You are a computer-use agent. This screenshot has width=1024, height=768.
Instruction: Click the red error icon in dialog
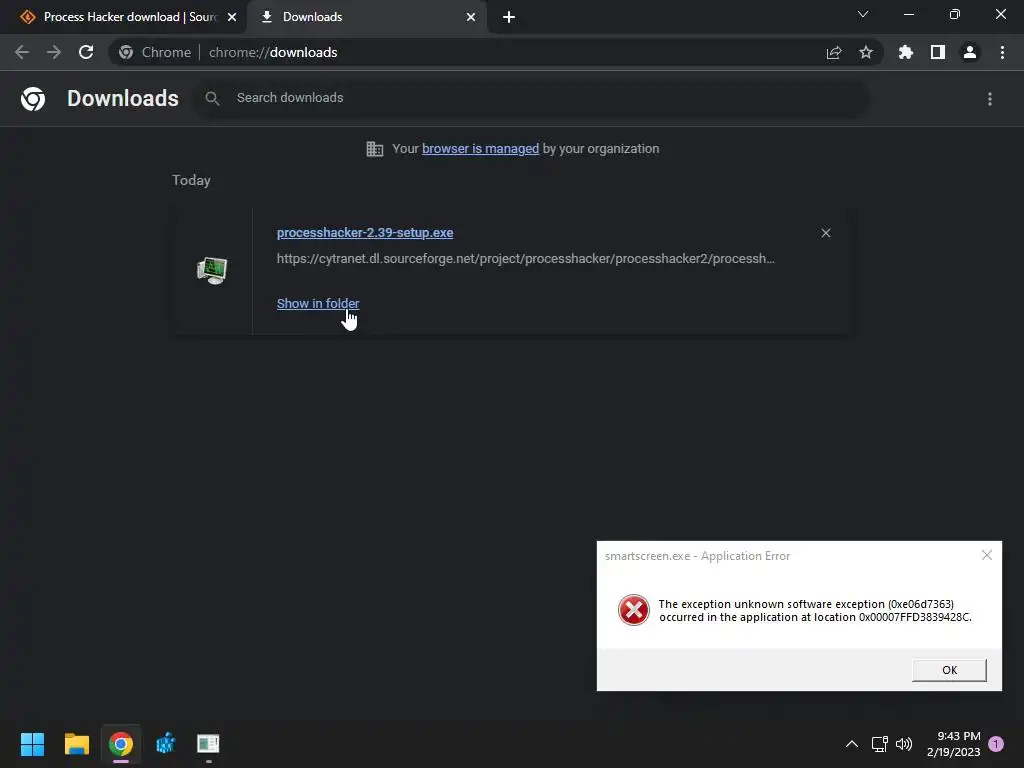pyautogui.click(x=633, y=610)
